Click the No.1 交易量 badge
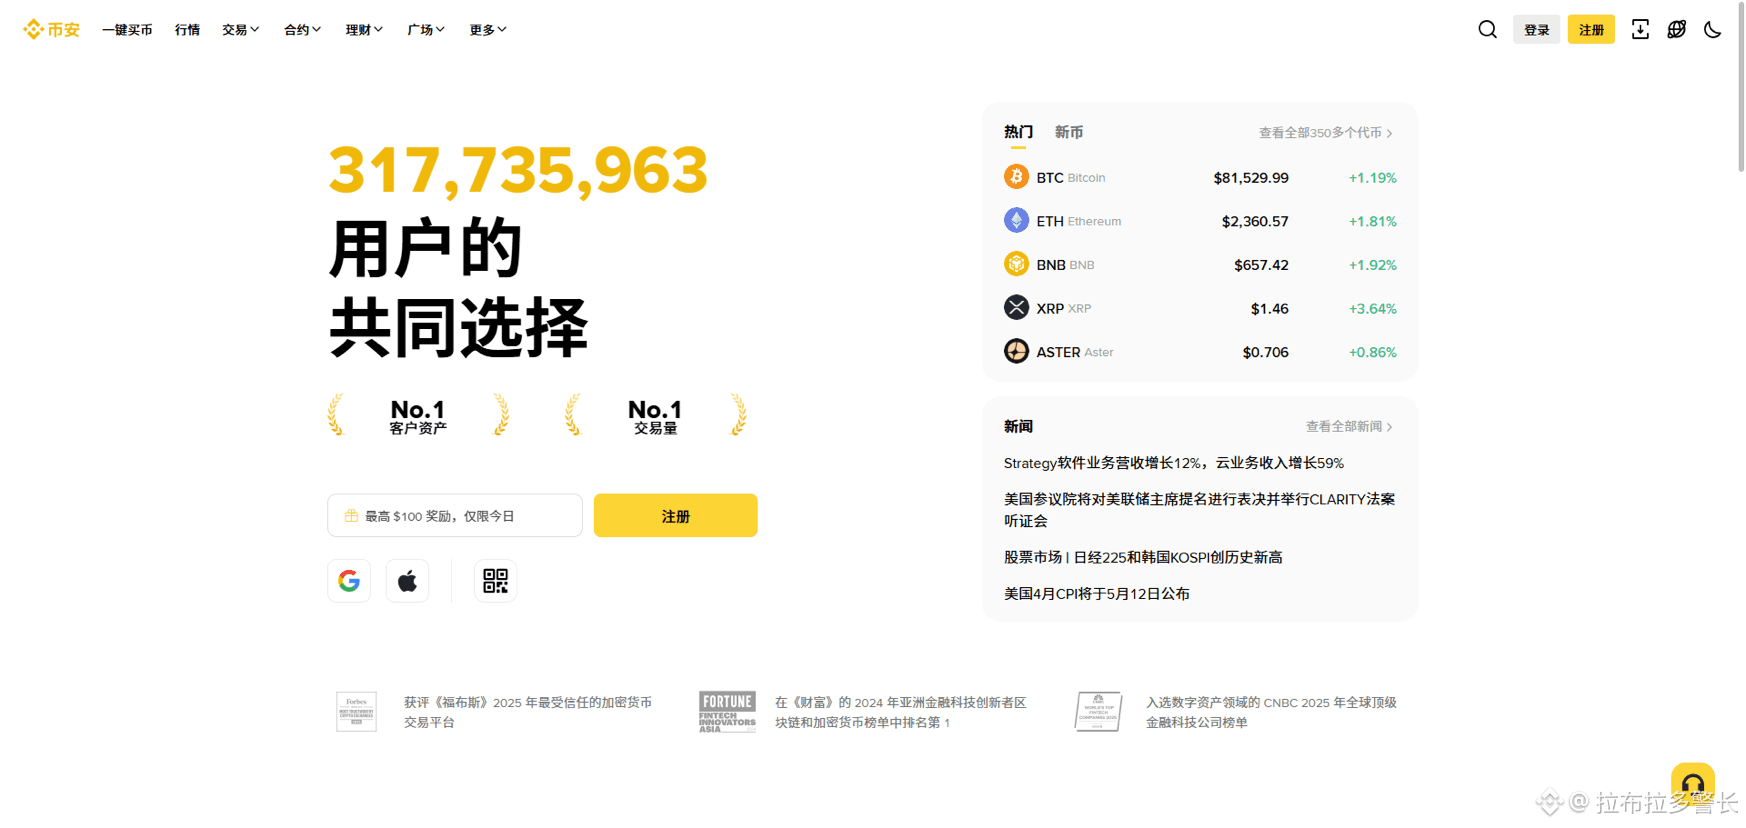1746x828 pixels. [655, 416]
